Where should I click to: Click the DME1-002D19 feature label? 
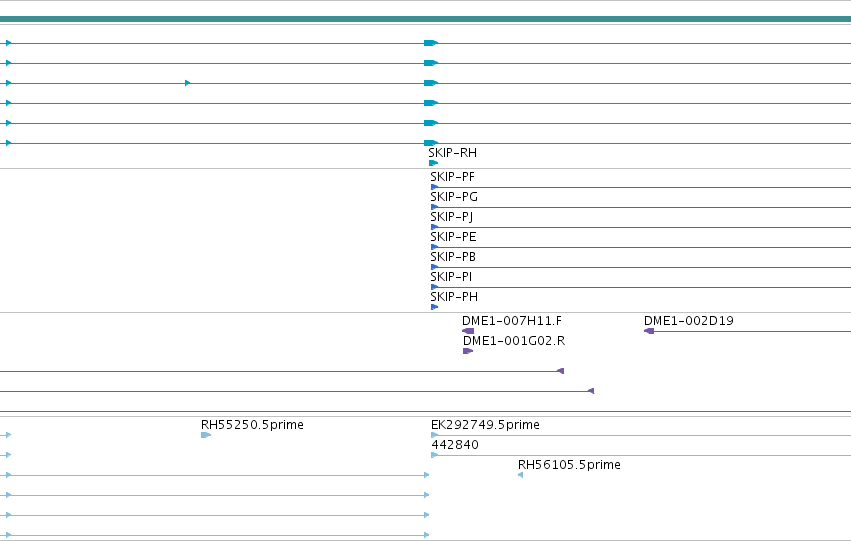pos(689,321)
